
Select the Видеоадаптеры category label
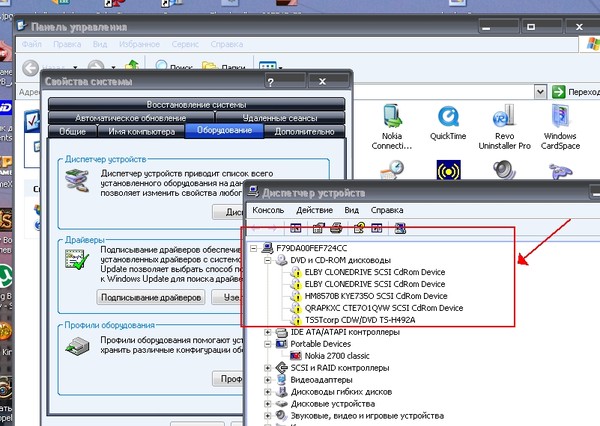point(321,380)
